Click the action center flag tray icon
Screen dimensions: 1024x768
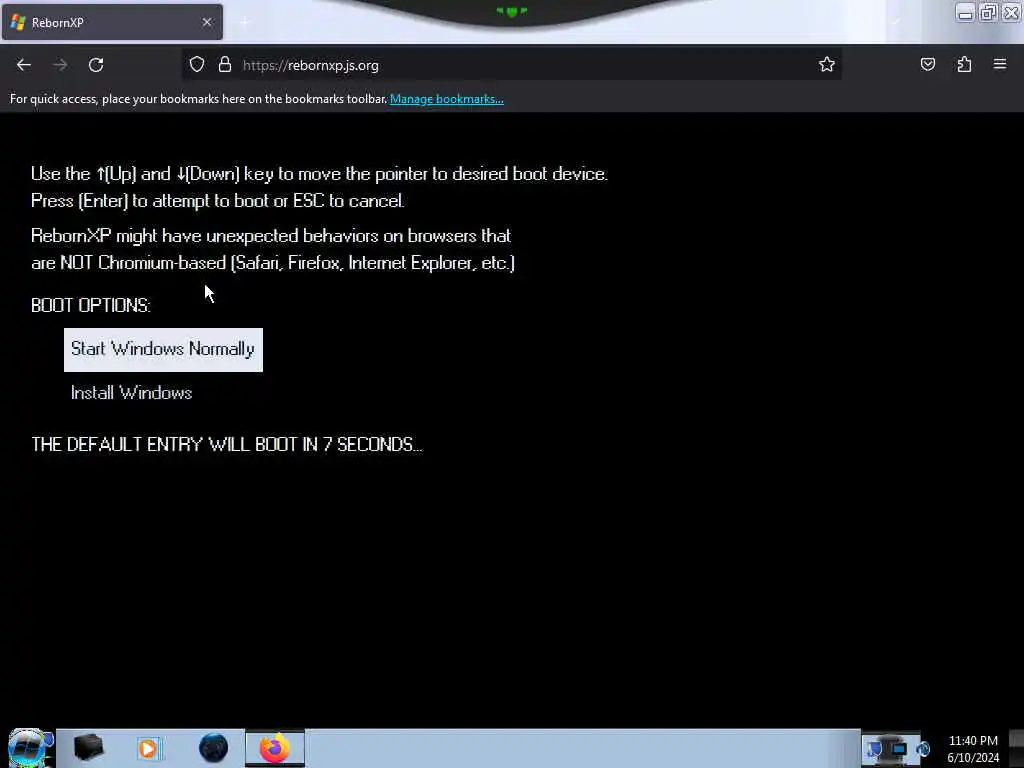tap(874, 749)
